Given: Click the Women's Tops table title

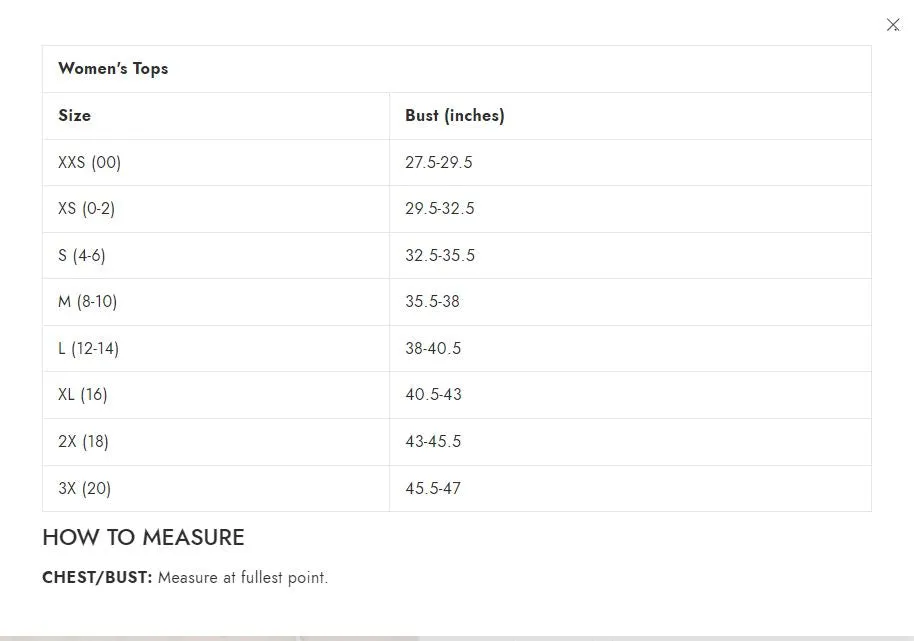Looking at the screenshot, I should [113, 69].
